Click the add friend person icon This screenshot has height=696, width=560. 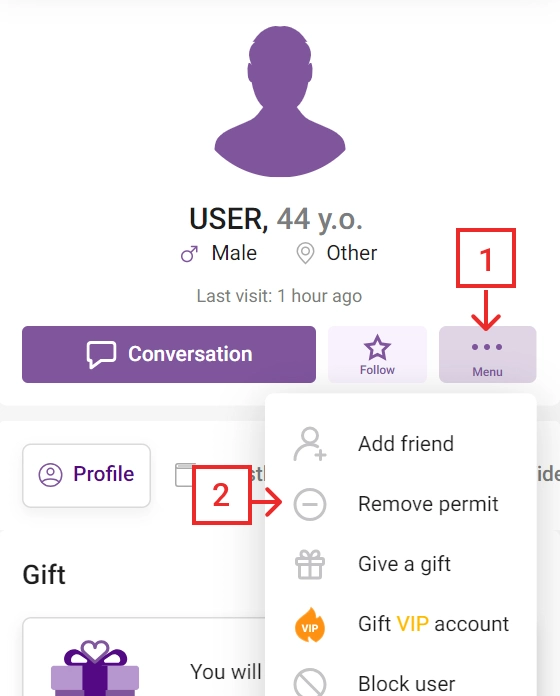click(310, 444)
